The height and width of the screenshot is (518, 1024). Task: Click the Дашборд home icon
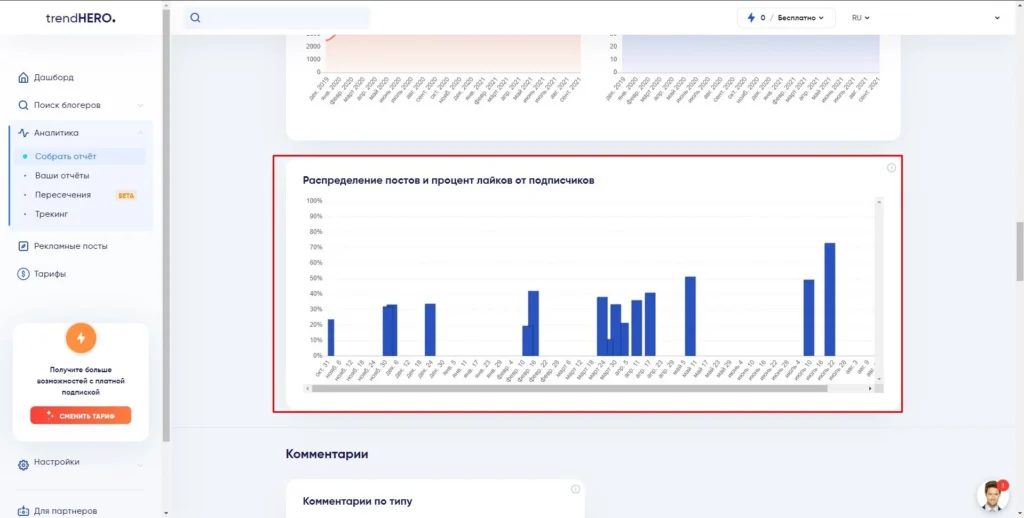[x=23, y=77]
